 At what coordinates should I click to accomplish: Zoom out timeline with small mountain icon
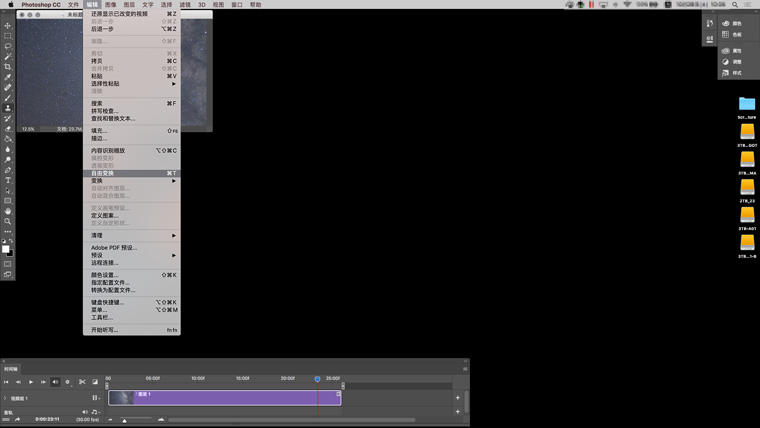coord(110,420)
